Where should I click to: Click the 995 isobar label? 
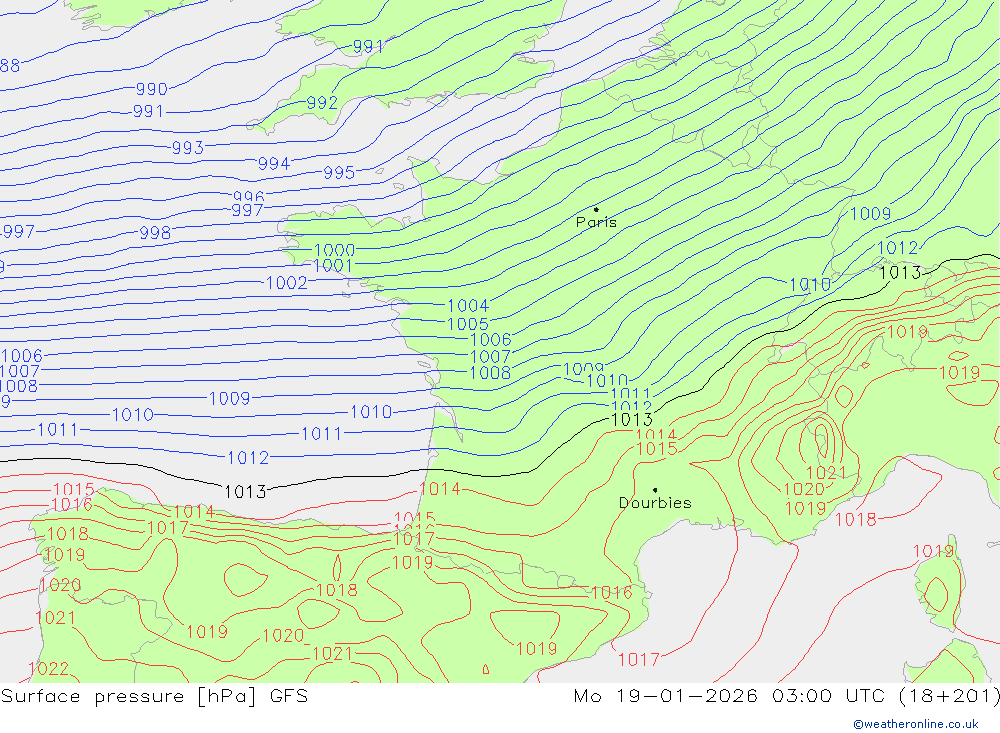point(339,173)
